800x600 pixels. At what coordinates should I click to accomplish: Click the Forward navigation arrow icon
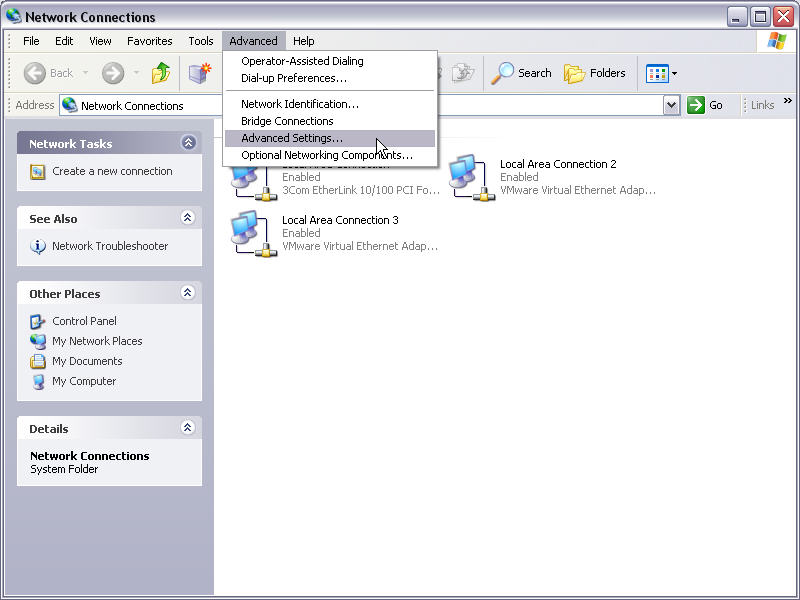pos(113,73)
